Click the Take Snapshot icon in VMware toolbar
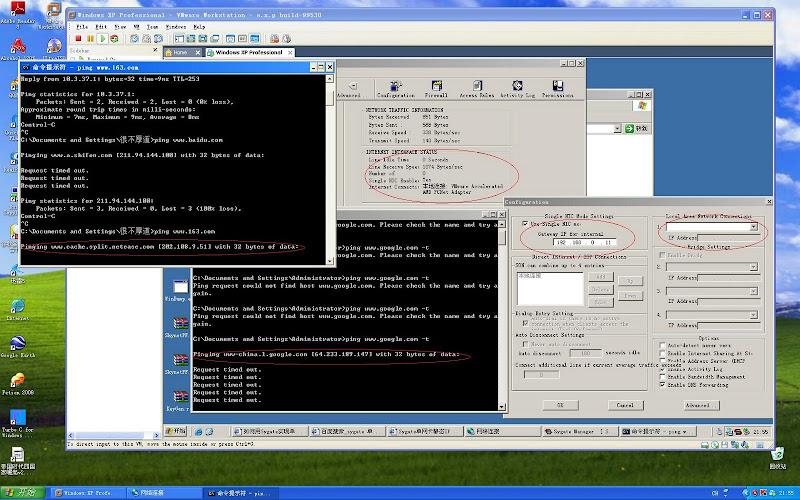Screen dimensions: 800x500 pos(134,39)
